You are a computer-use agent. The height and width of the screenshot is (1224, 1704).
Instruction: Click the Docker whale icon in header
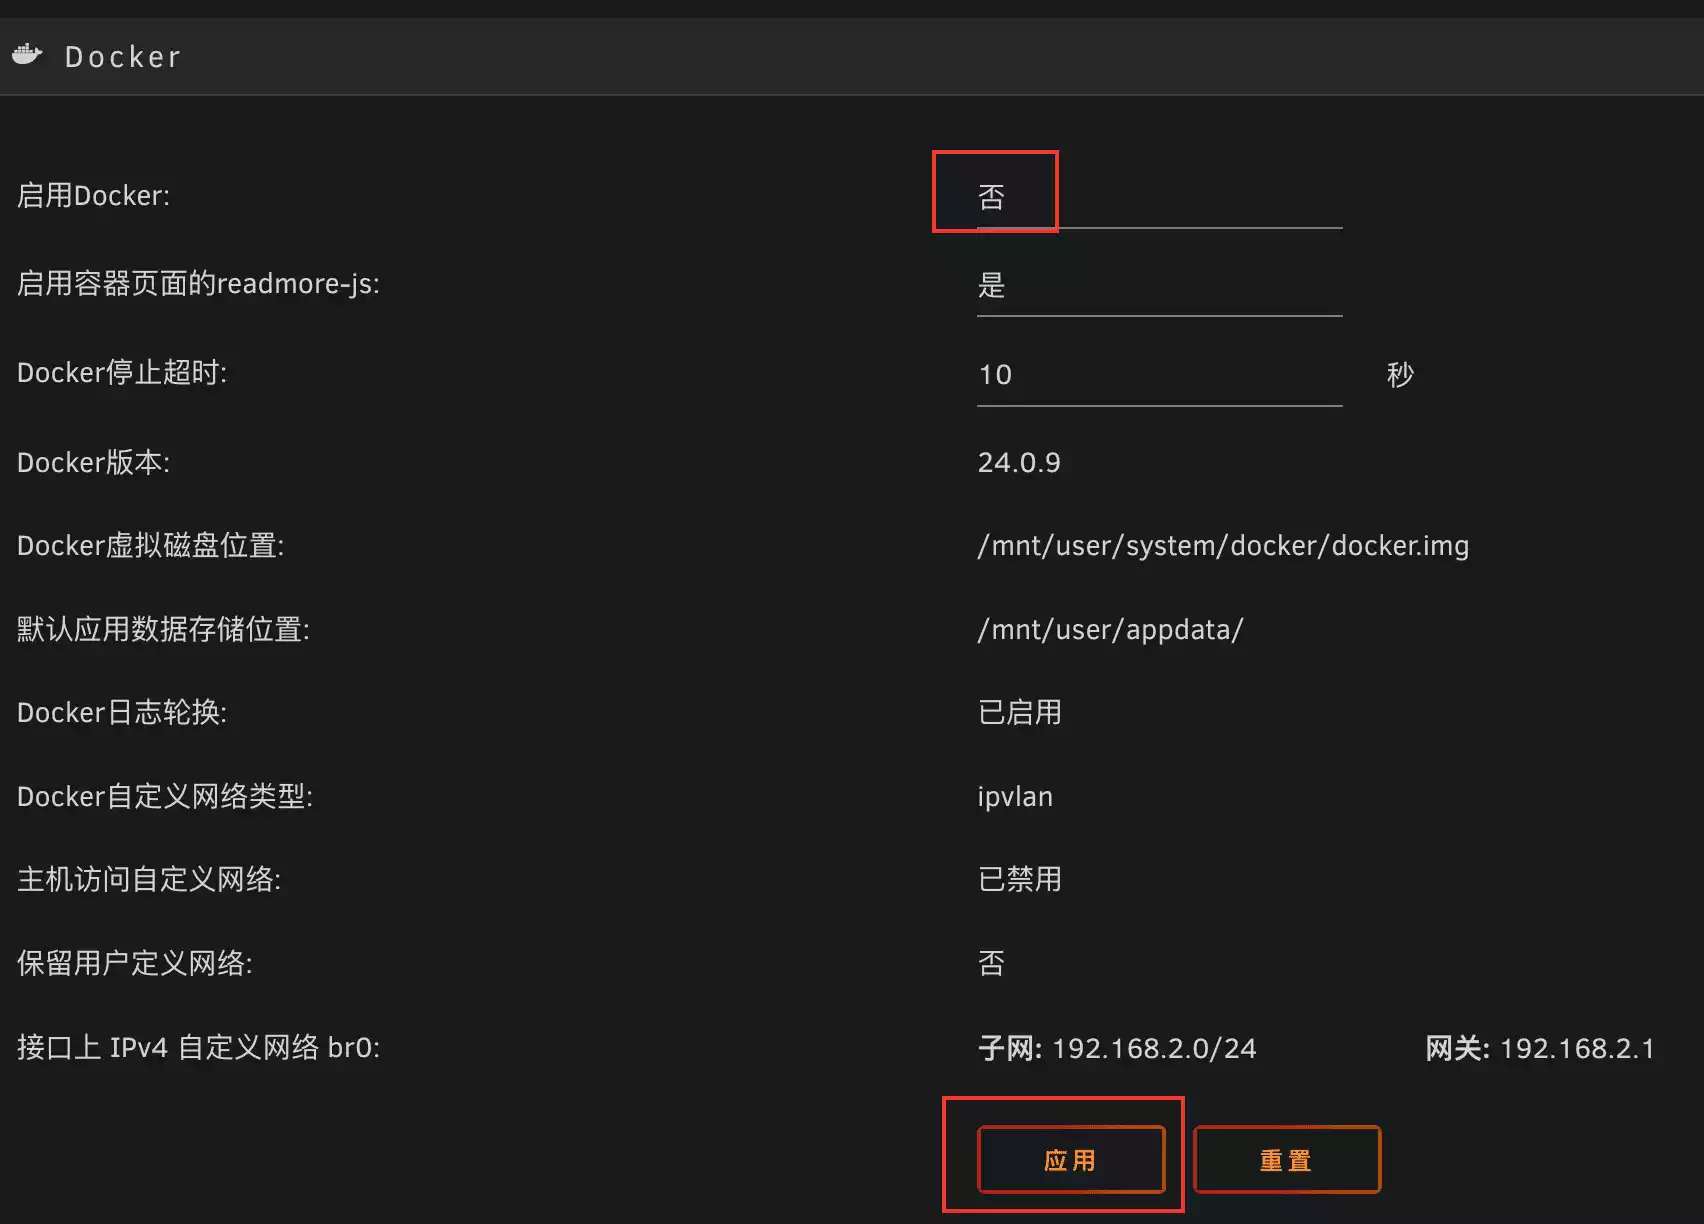click(x=27, y=55)
